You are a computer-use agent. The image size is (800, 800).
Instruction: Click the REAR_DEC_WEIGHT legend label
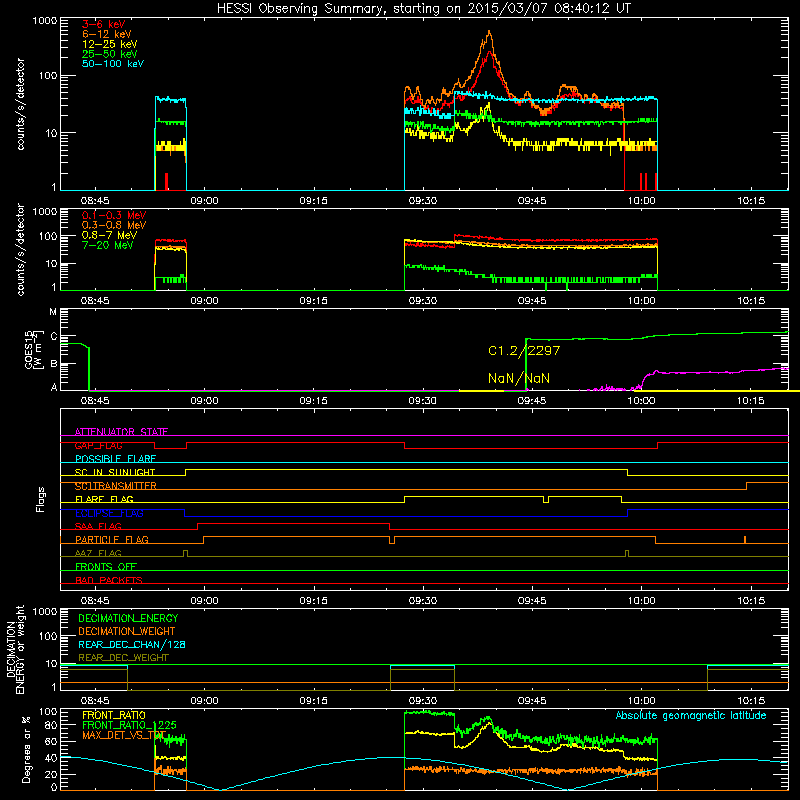click(123, 658)
